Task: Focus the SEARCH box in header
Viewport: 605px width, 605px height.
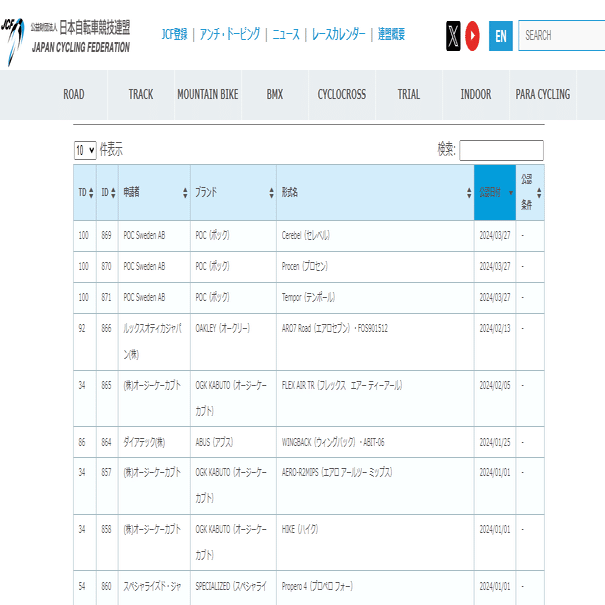Action: coord(561,35)
